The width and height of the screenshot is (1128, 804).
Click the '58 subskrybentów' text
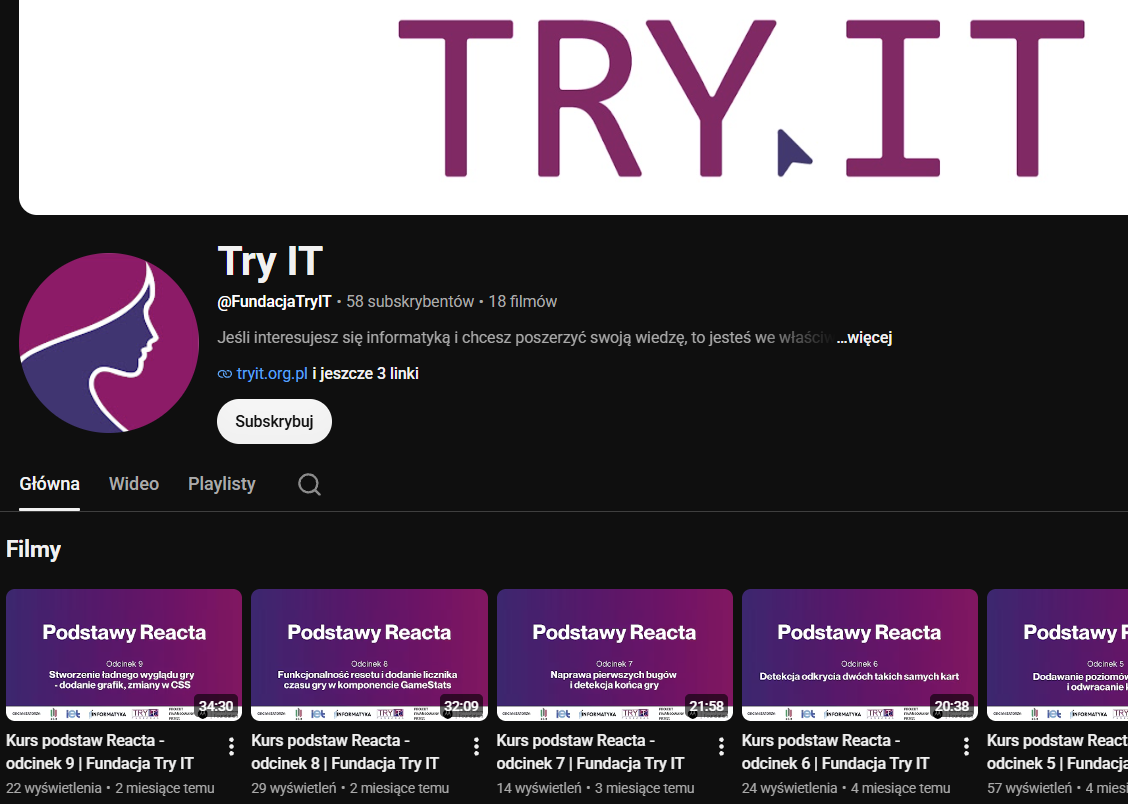click(x=410, y=302)
